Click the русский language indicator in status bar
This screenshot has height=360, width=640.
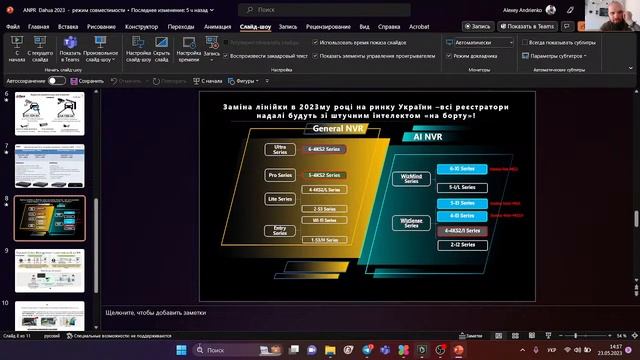point(52,336)
